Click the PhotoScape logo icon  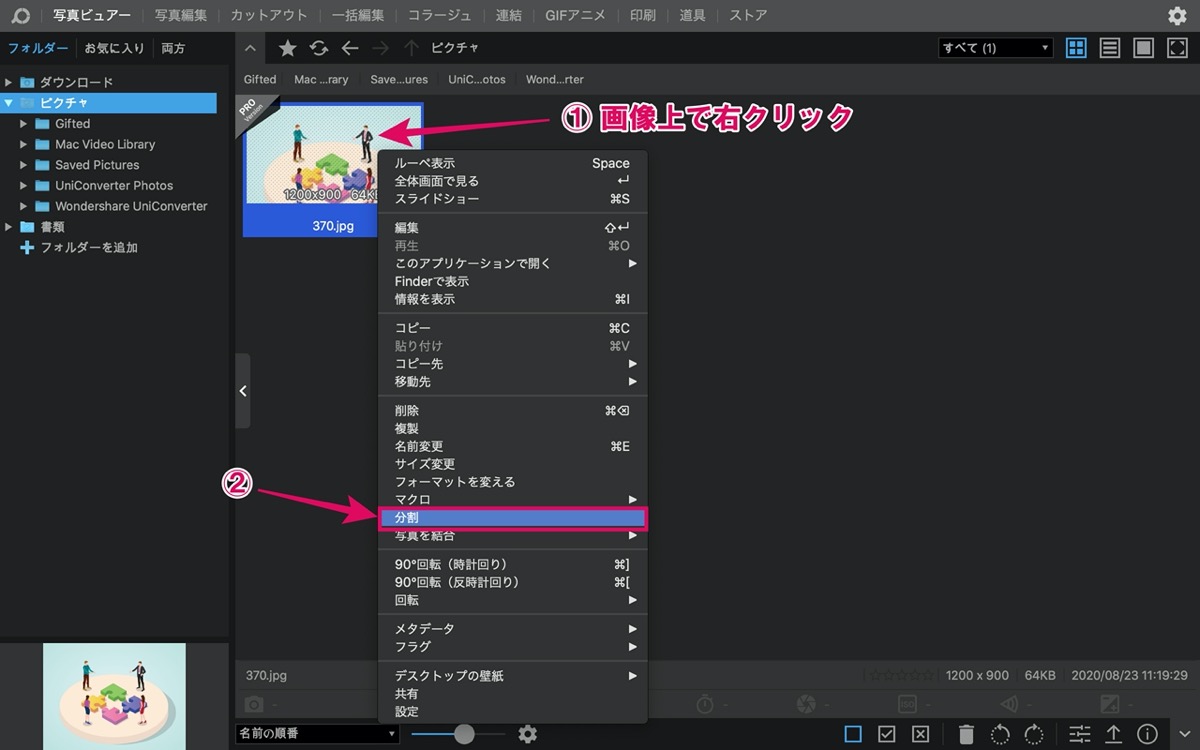tap(21, 15)
